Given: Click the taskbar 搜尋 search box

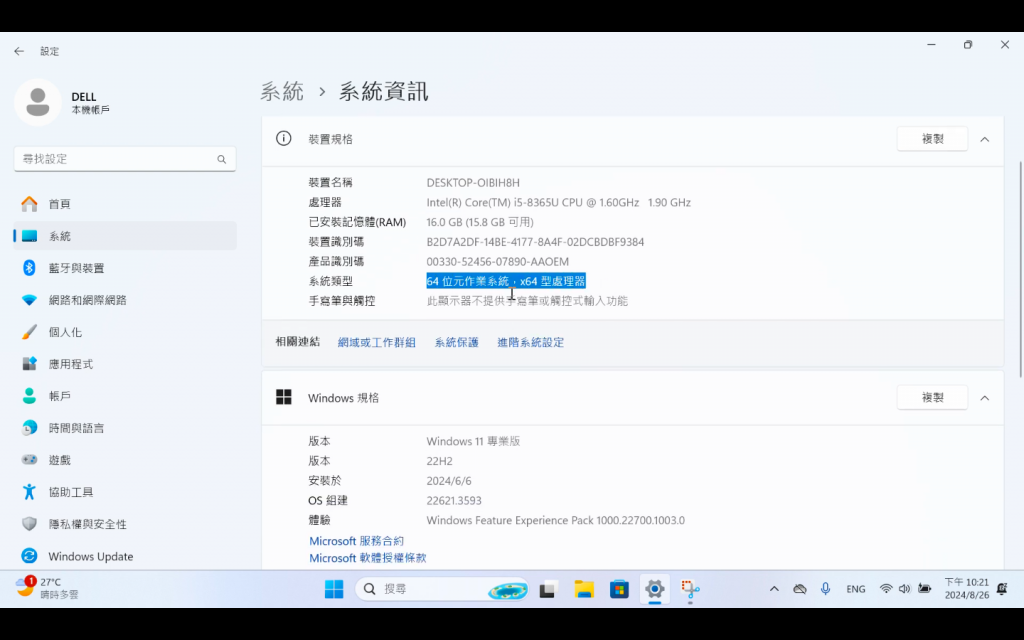Looking at the screenshot, I should pos(442,589).
